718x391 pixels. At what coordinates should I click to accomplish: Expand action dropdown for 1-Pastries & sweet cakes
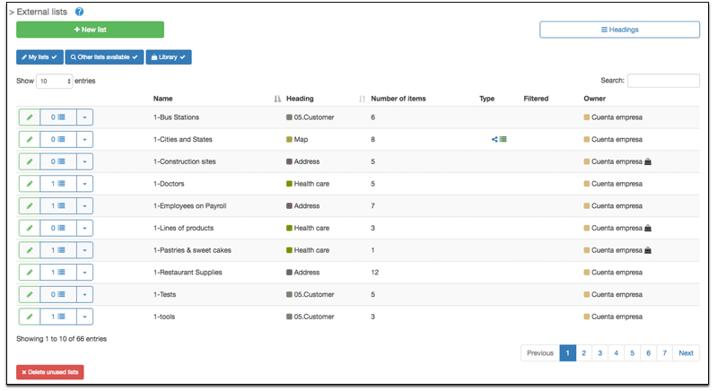[85, 250]
